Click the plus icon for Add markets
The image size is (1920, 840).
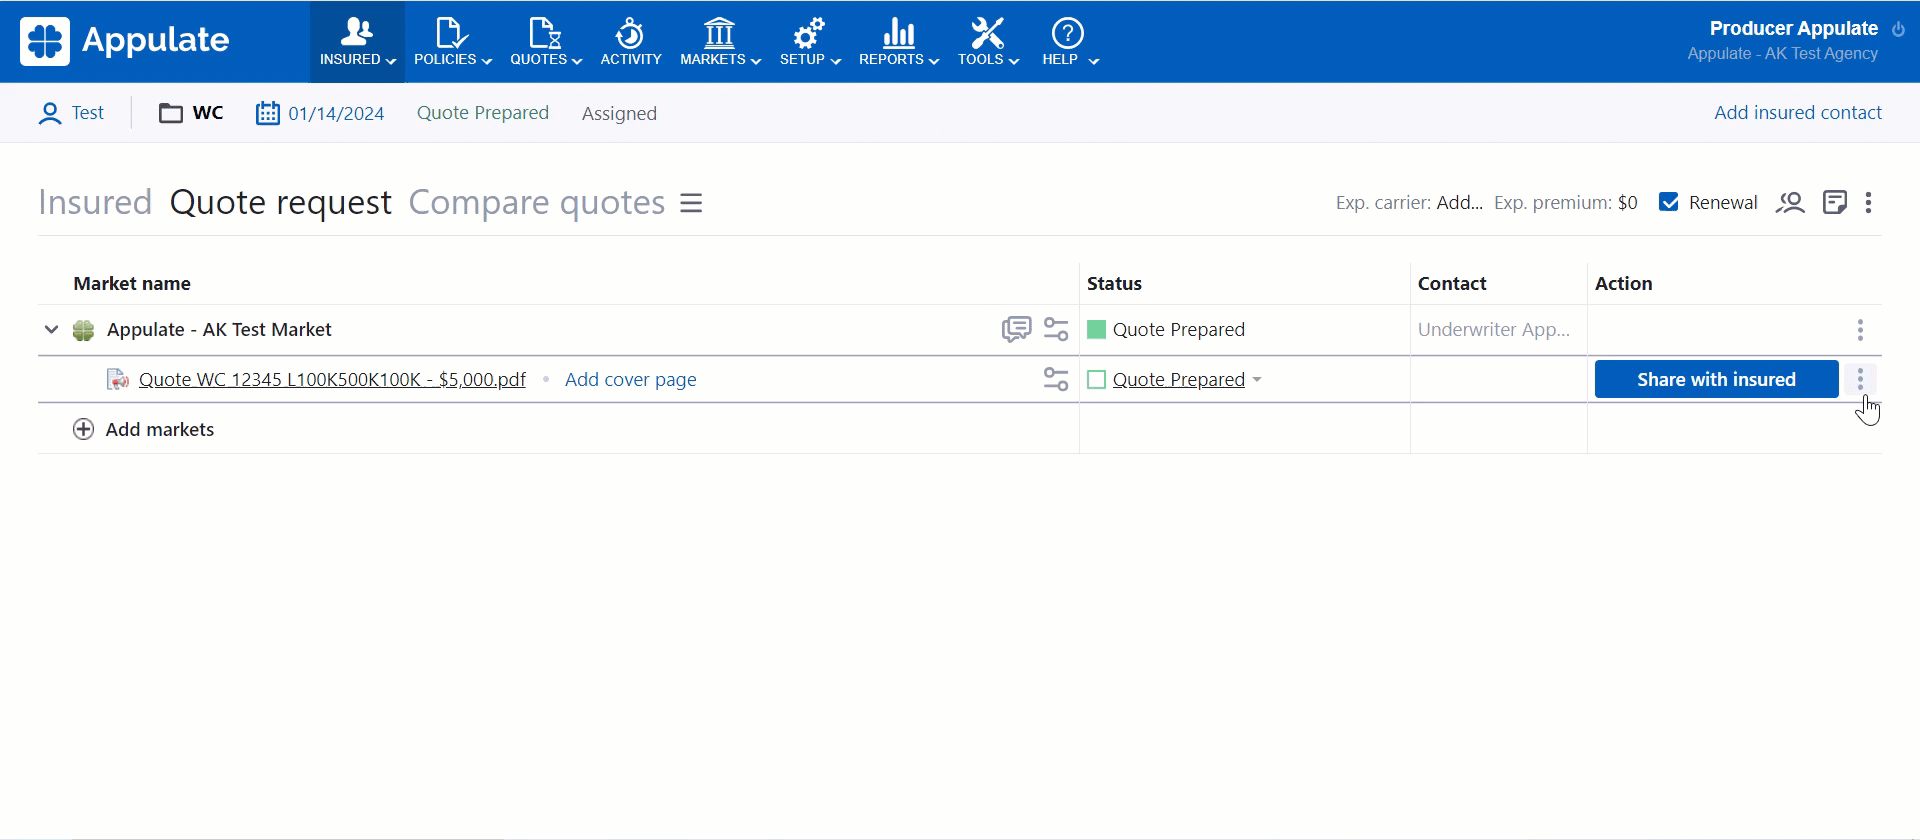coord(84,429)
